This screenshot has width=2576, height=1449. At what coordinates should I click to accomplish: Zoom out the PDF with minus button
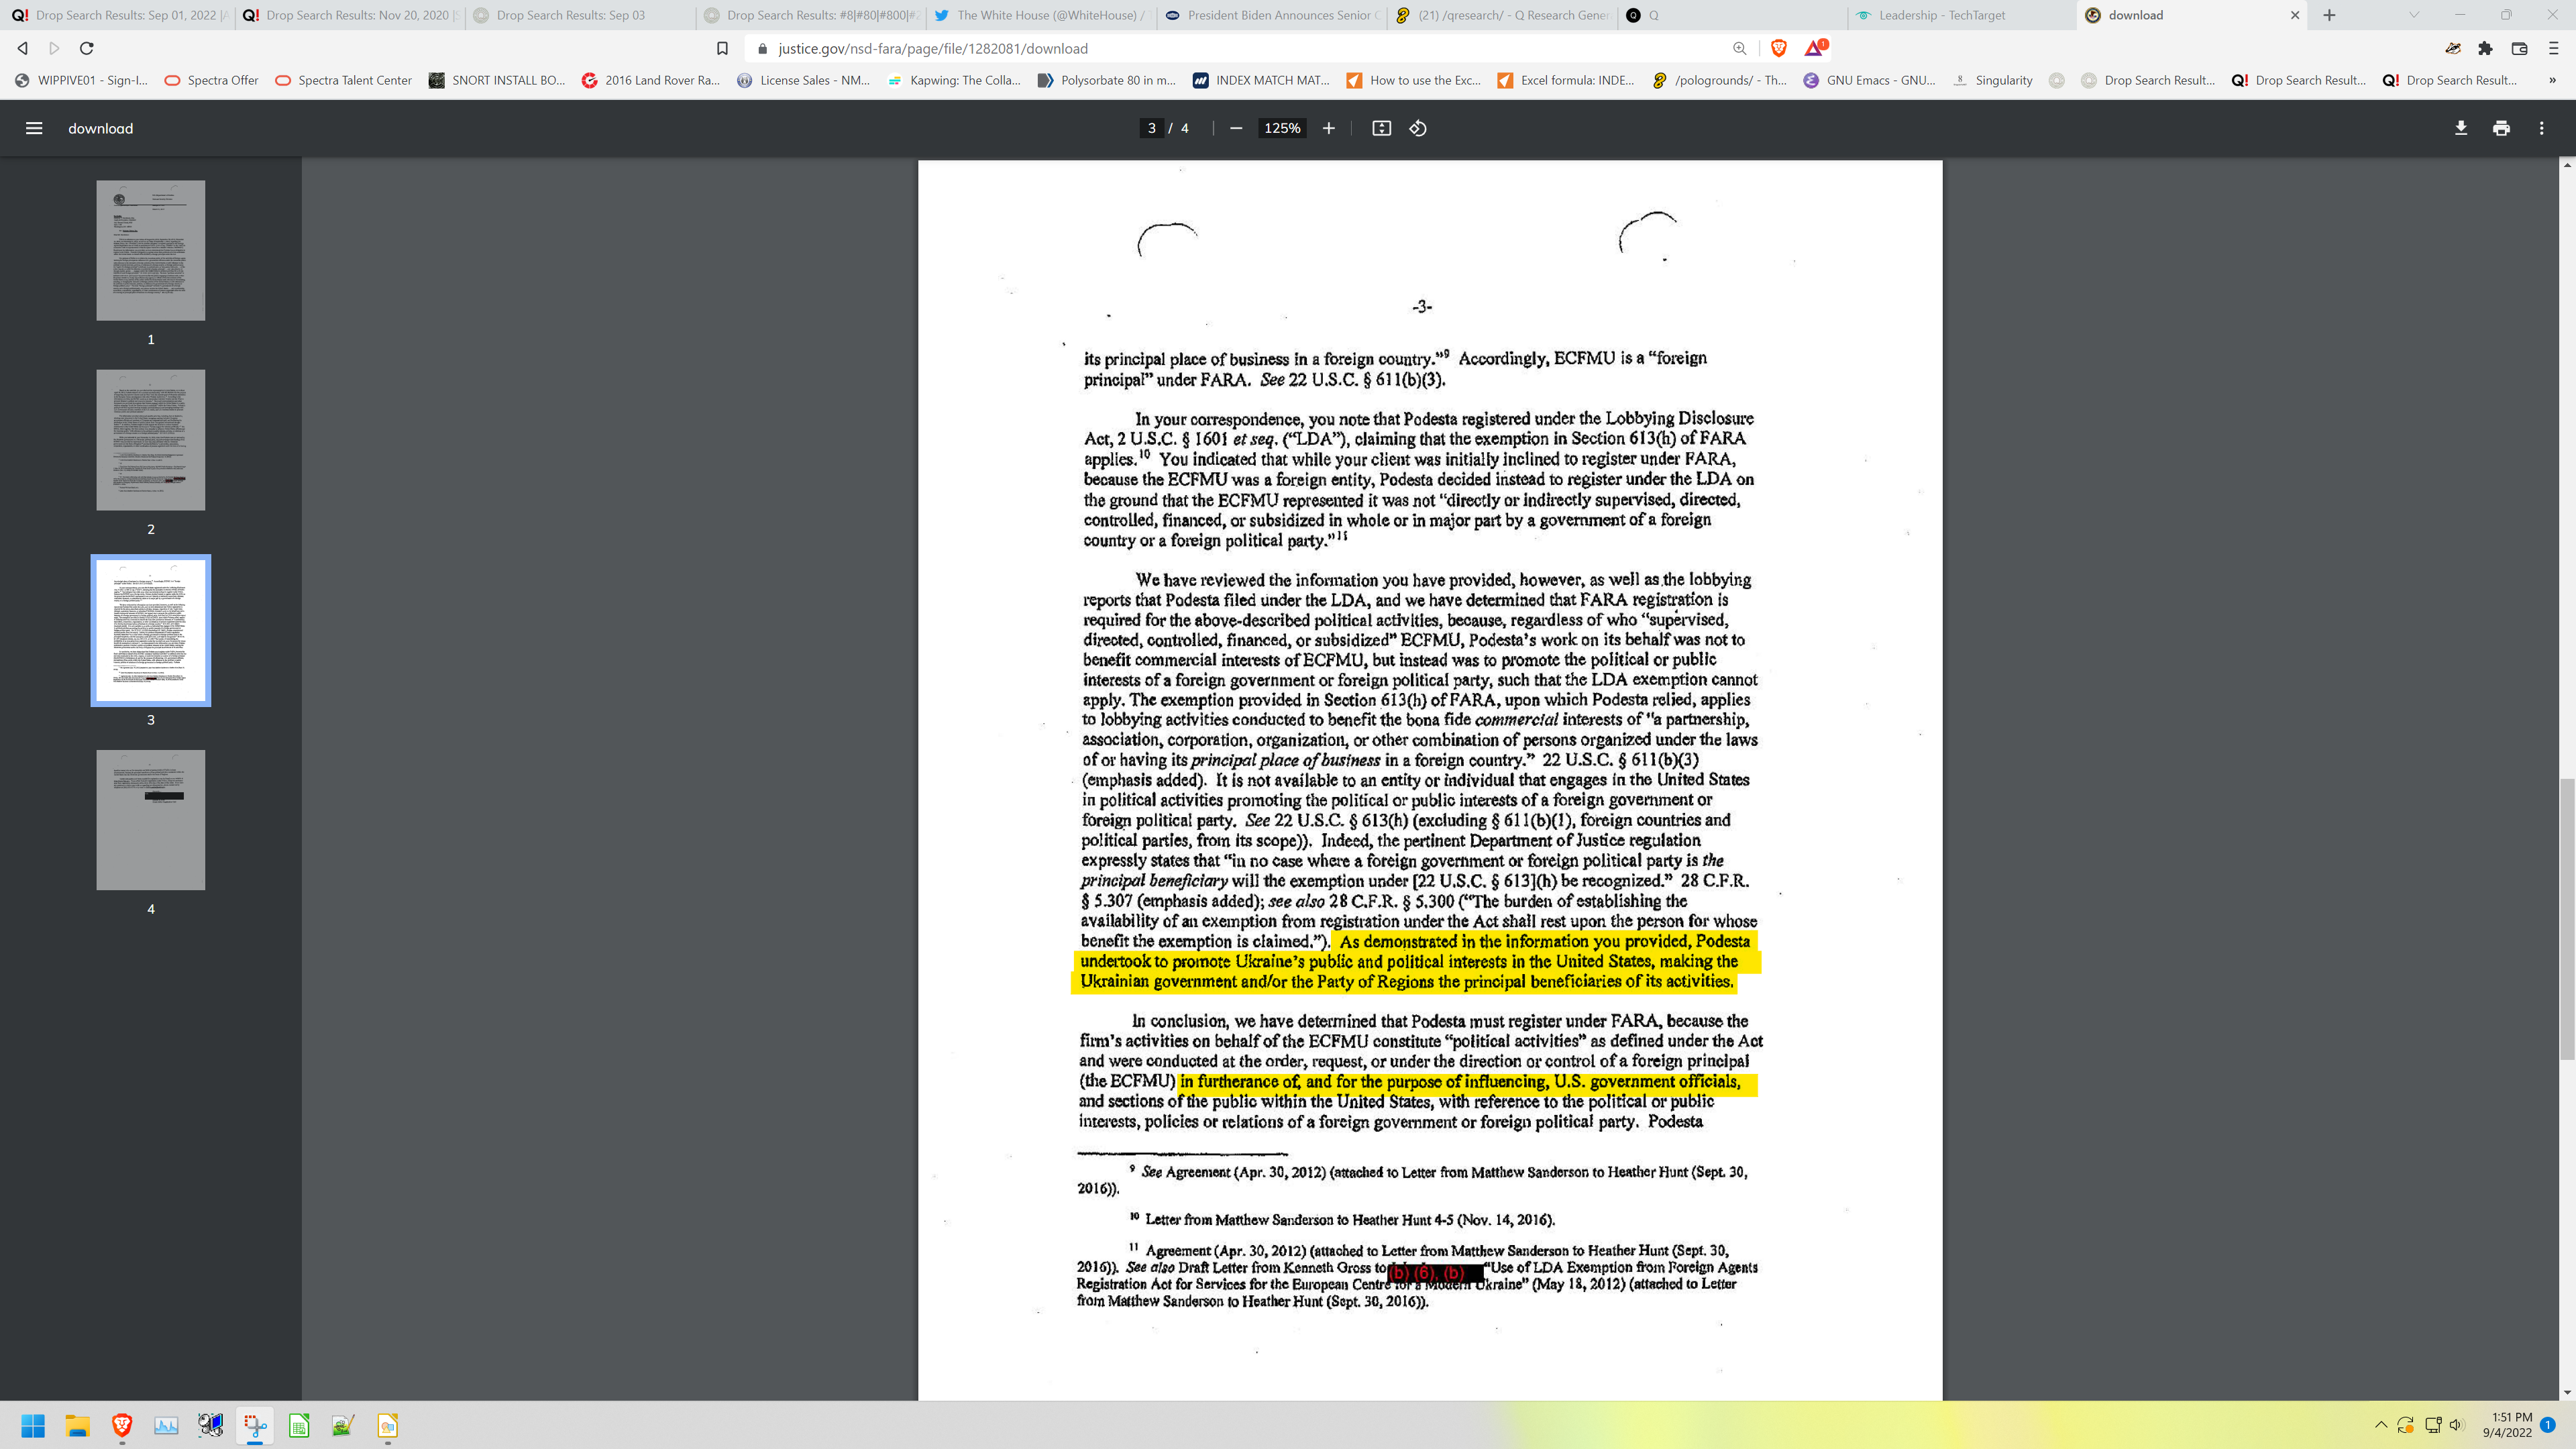[x=1236, y=128]
